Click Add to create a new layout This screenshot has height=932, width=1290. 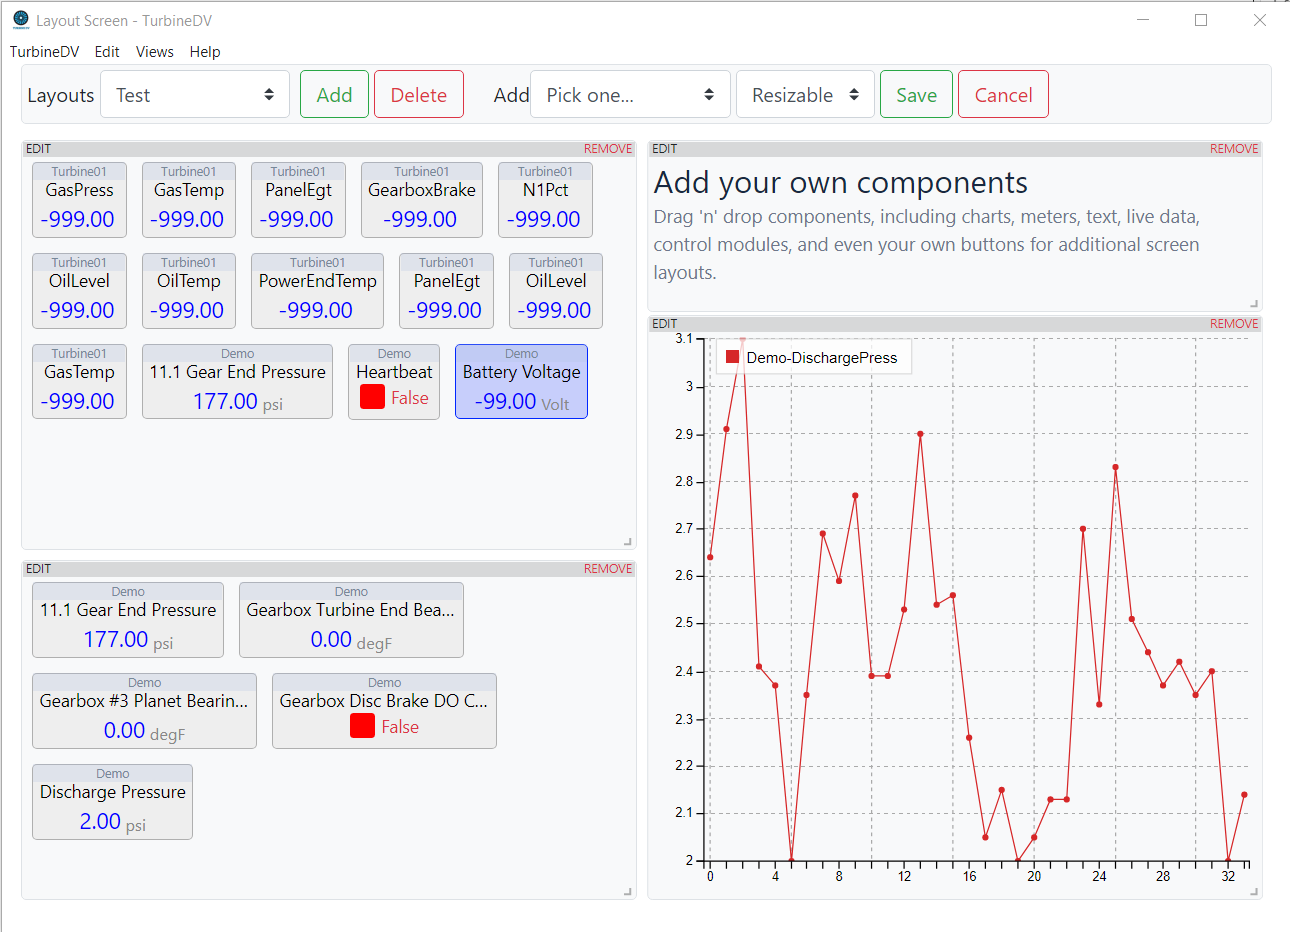click(x=334, y=93)
